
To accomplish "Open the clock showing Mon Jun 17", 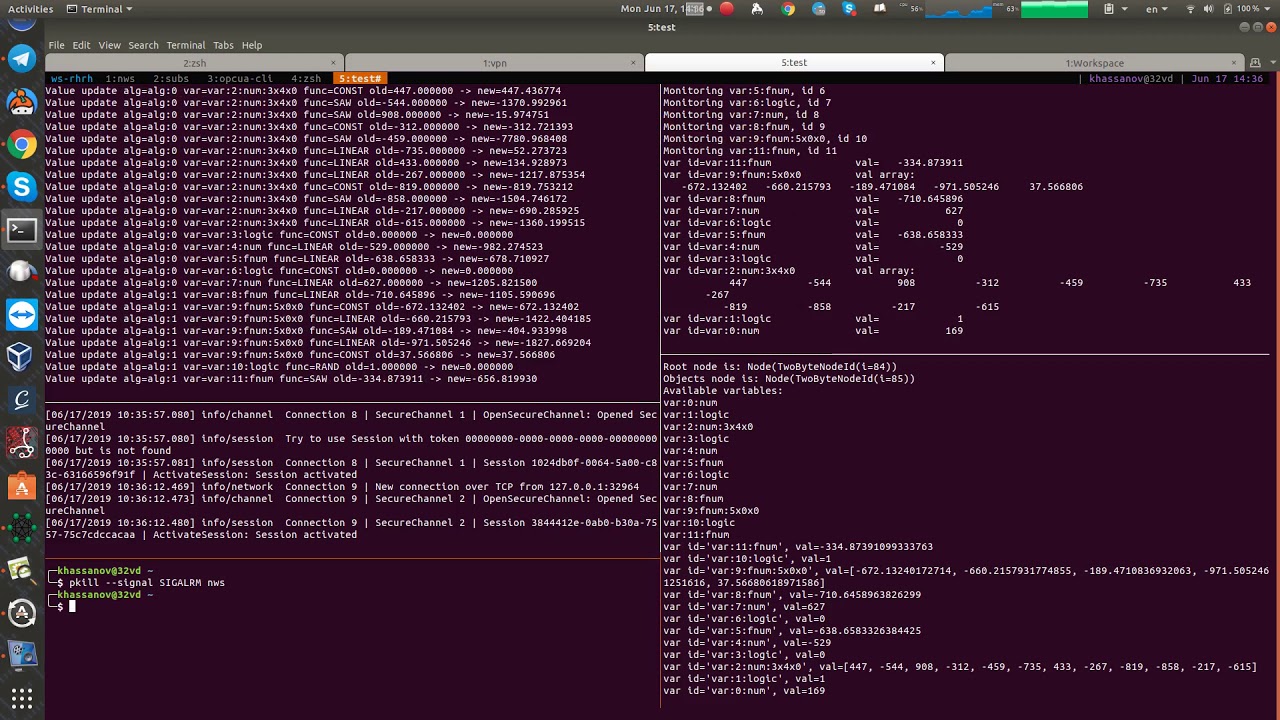I will (662, 9).
